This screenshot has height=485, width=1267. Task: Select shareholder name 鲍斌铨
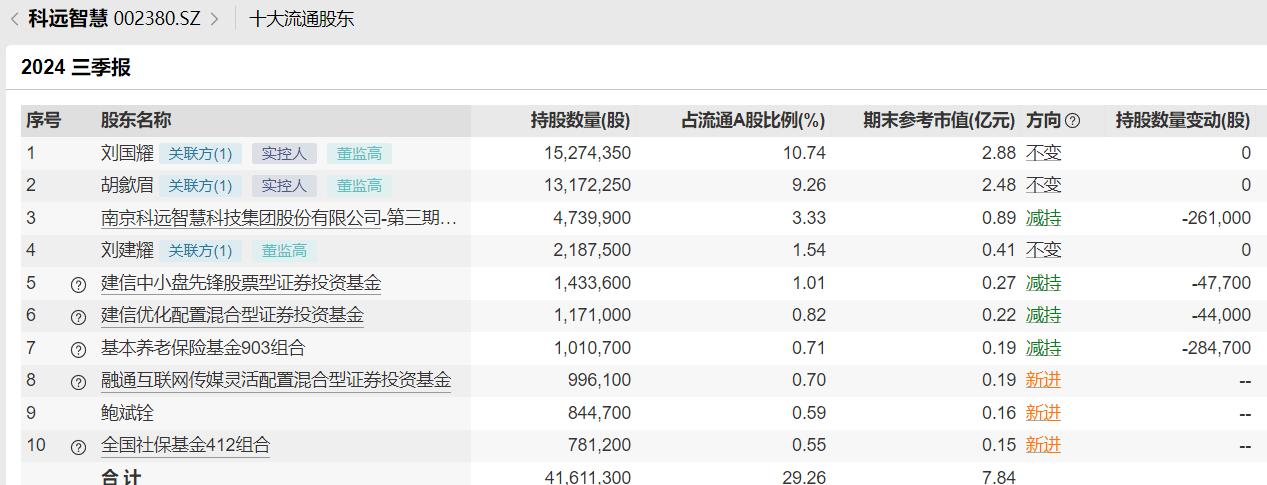pos(127,413)
